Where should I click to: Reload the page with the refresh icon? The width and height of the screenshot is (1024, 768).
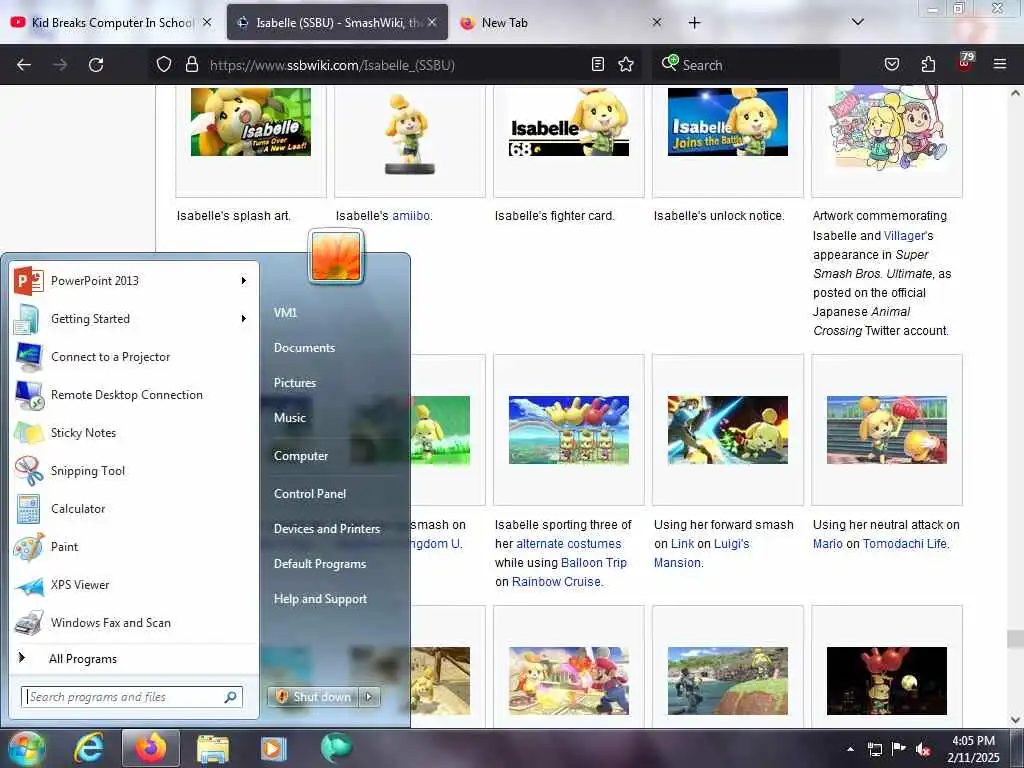(x=96, y=65)
